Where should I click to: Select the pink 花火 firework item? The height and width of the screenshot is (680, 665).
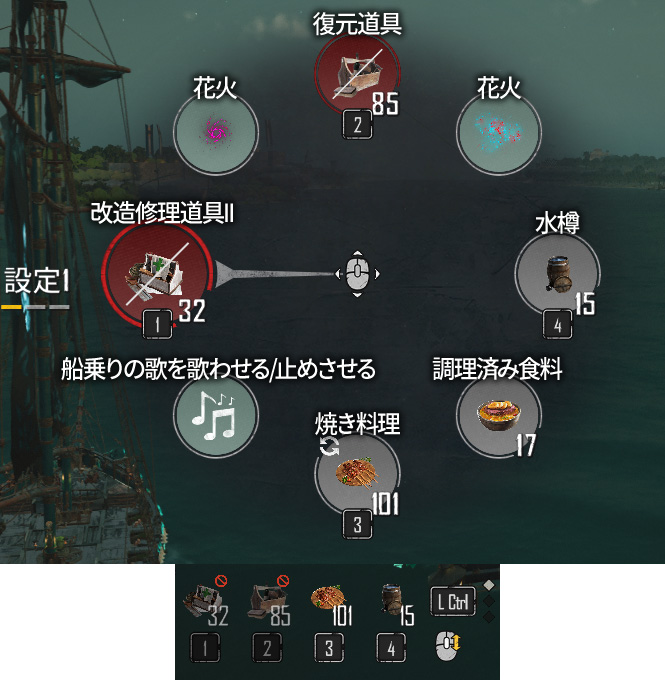pos(216,133)
